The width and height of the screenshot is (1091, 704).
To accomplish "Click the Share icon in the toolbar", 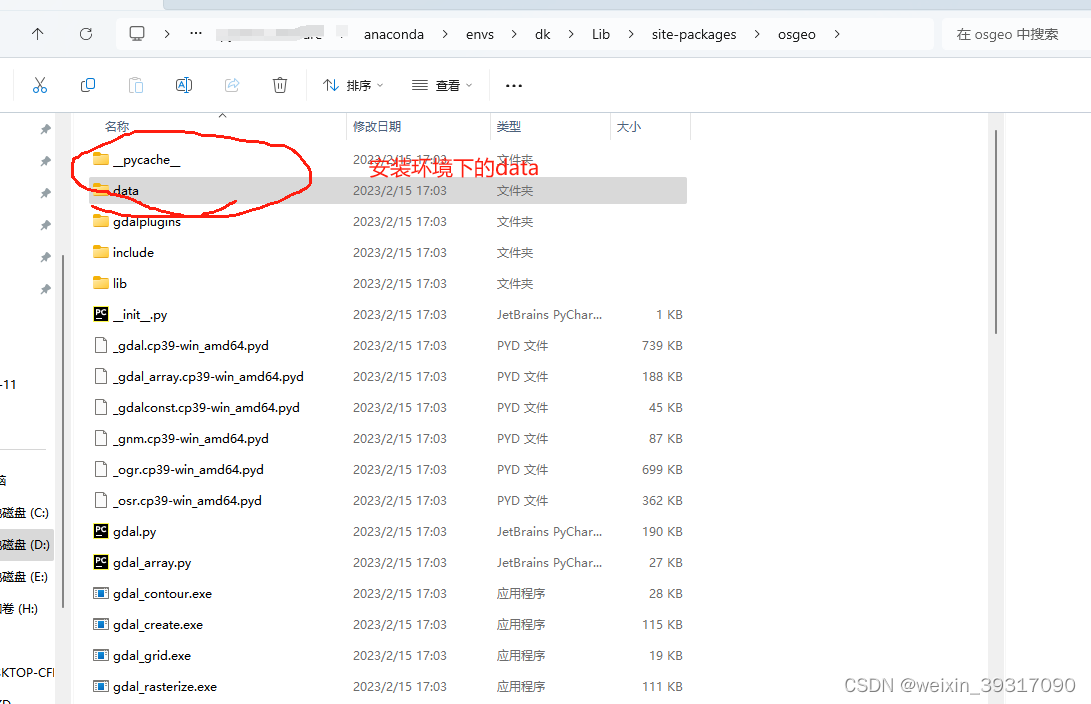I will [x=231, y=85].
